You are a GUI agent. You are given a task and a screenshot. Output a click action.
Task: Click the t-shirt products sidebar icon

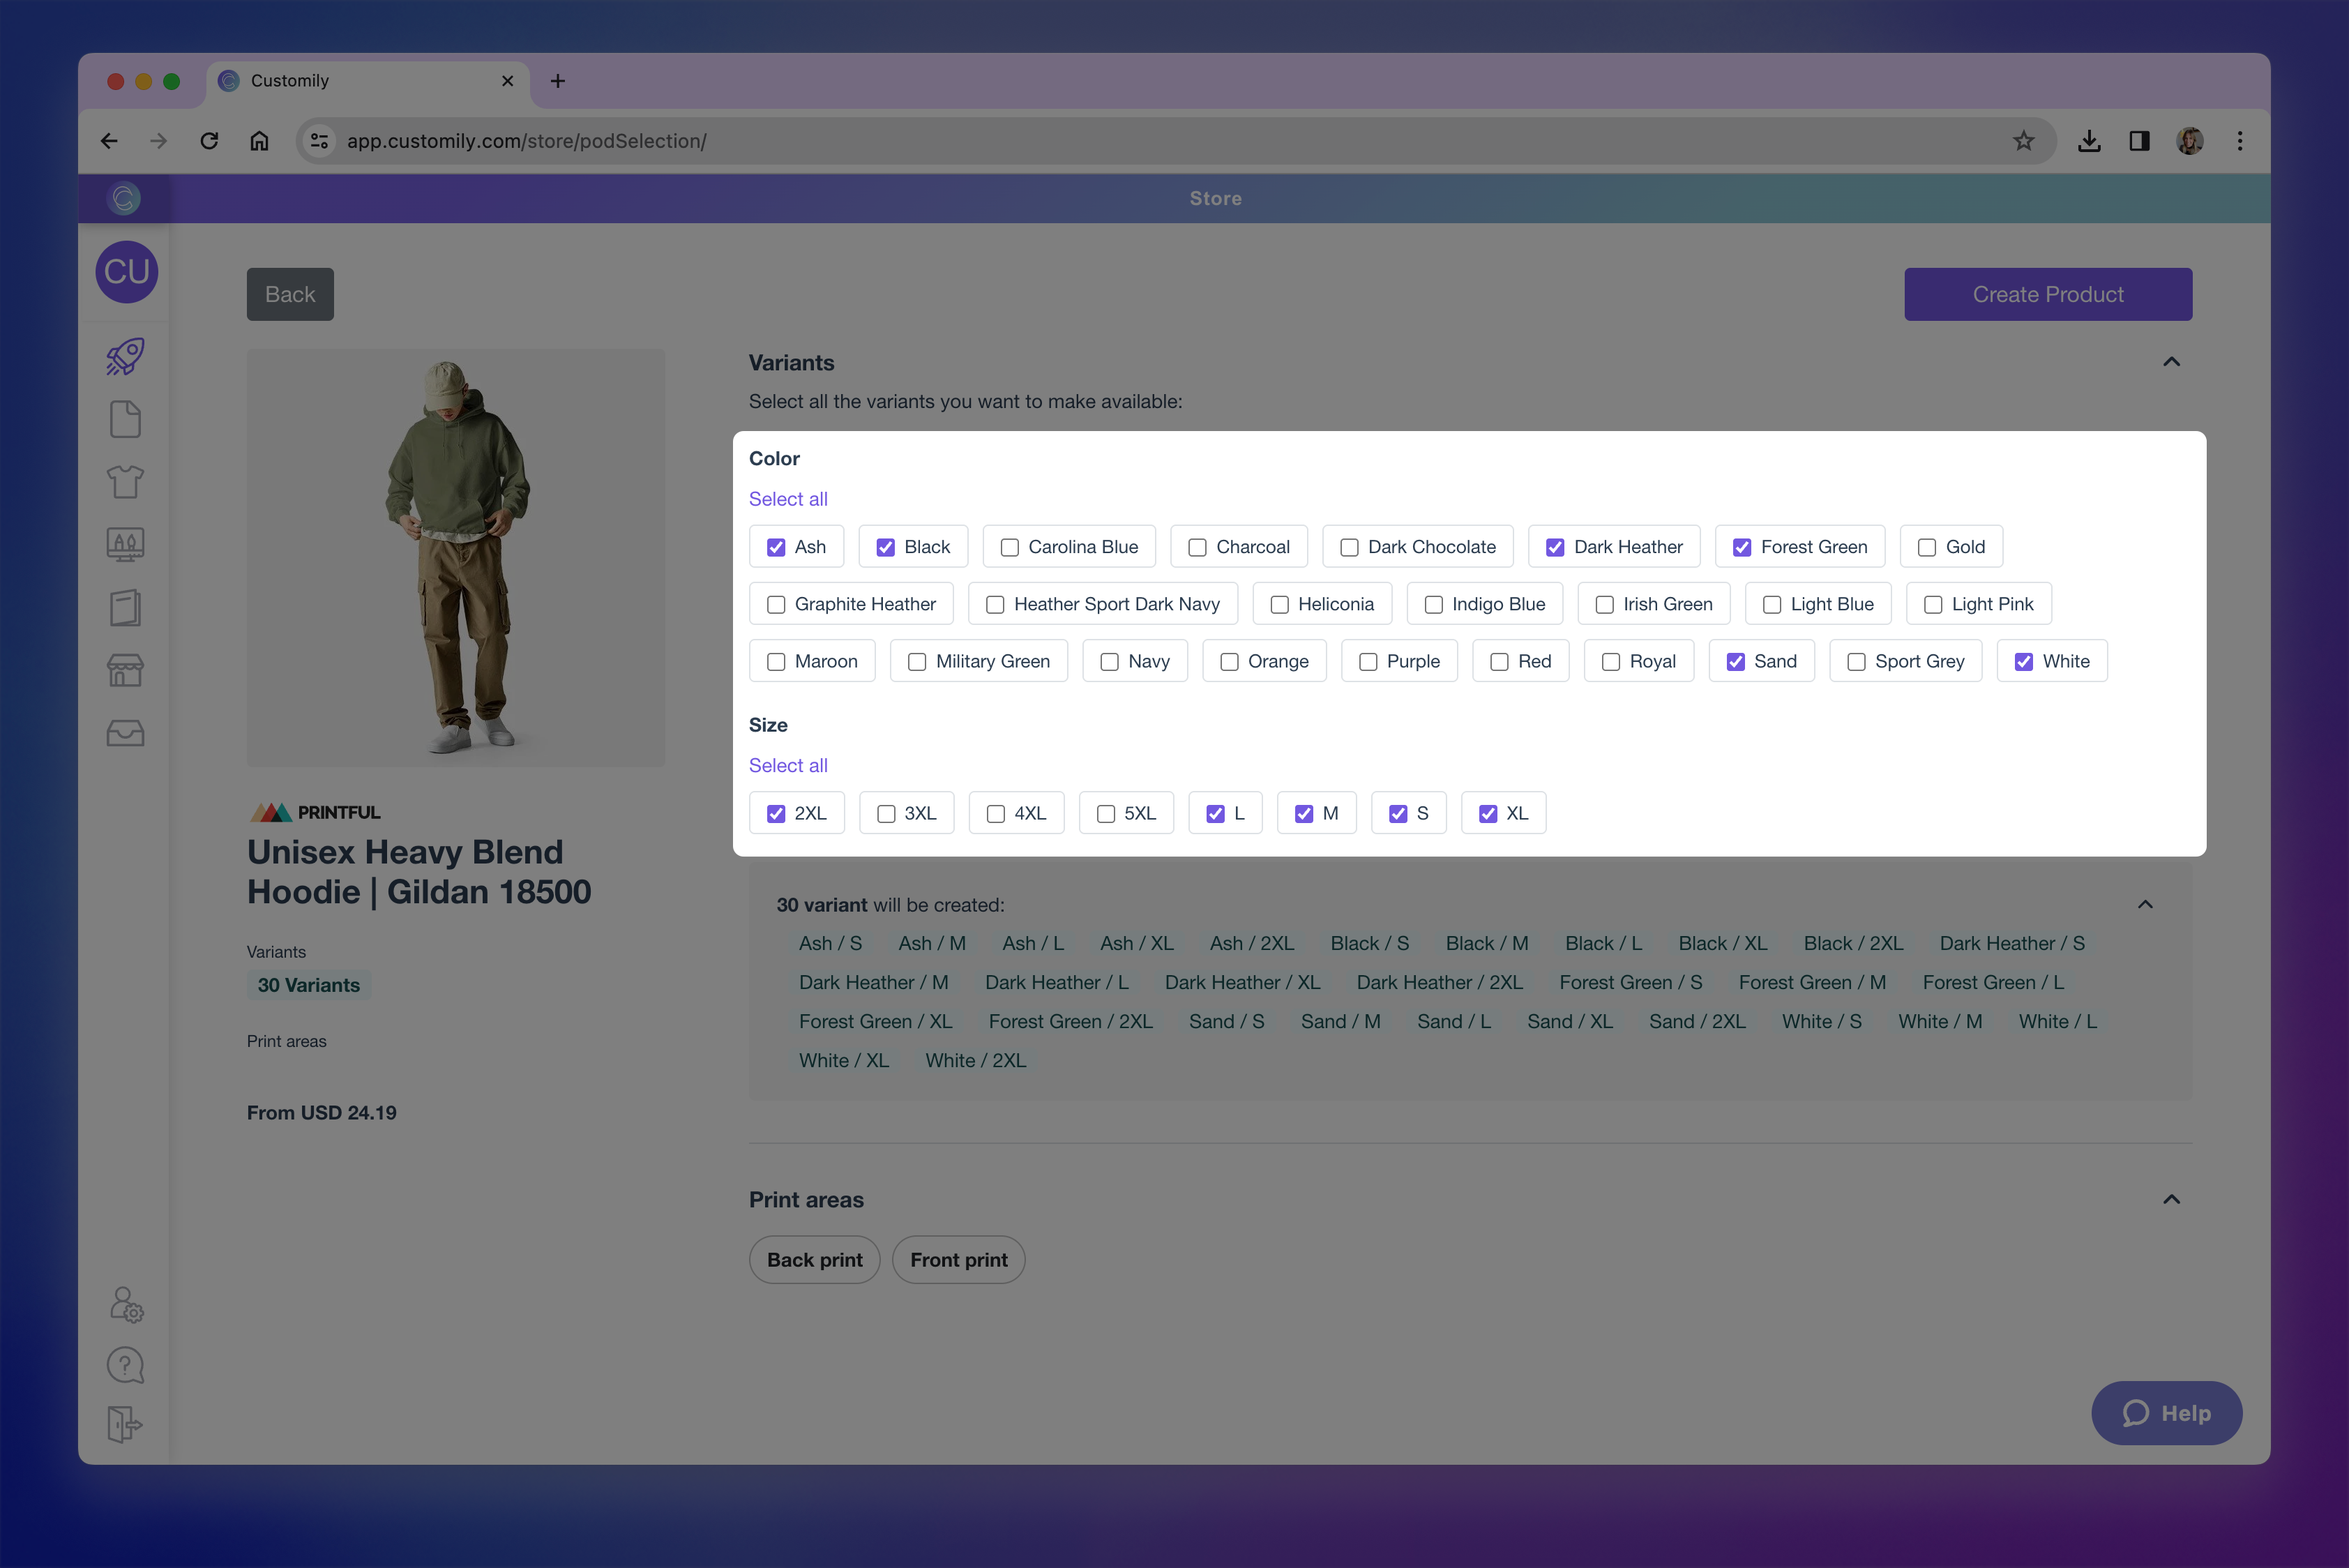coord(125,482)
